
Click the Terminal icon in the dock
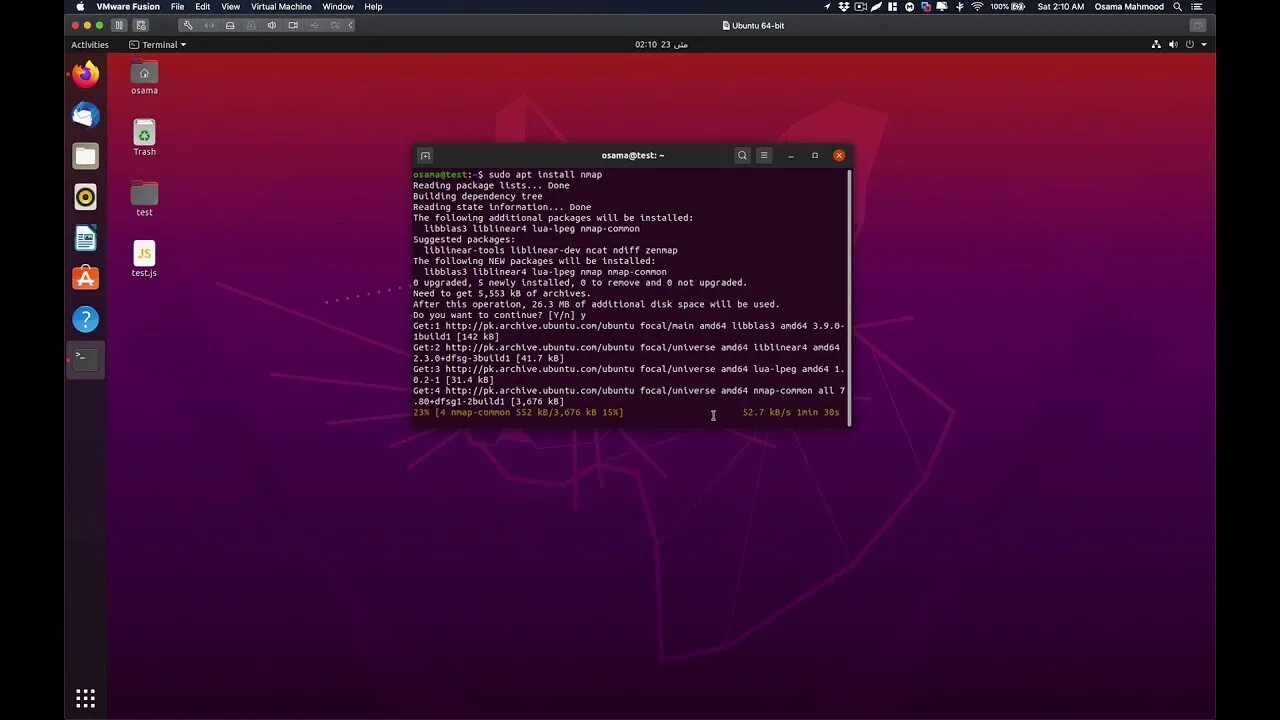tap(86, 359)
